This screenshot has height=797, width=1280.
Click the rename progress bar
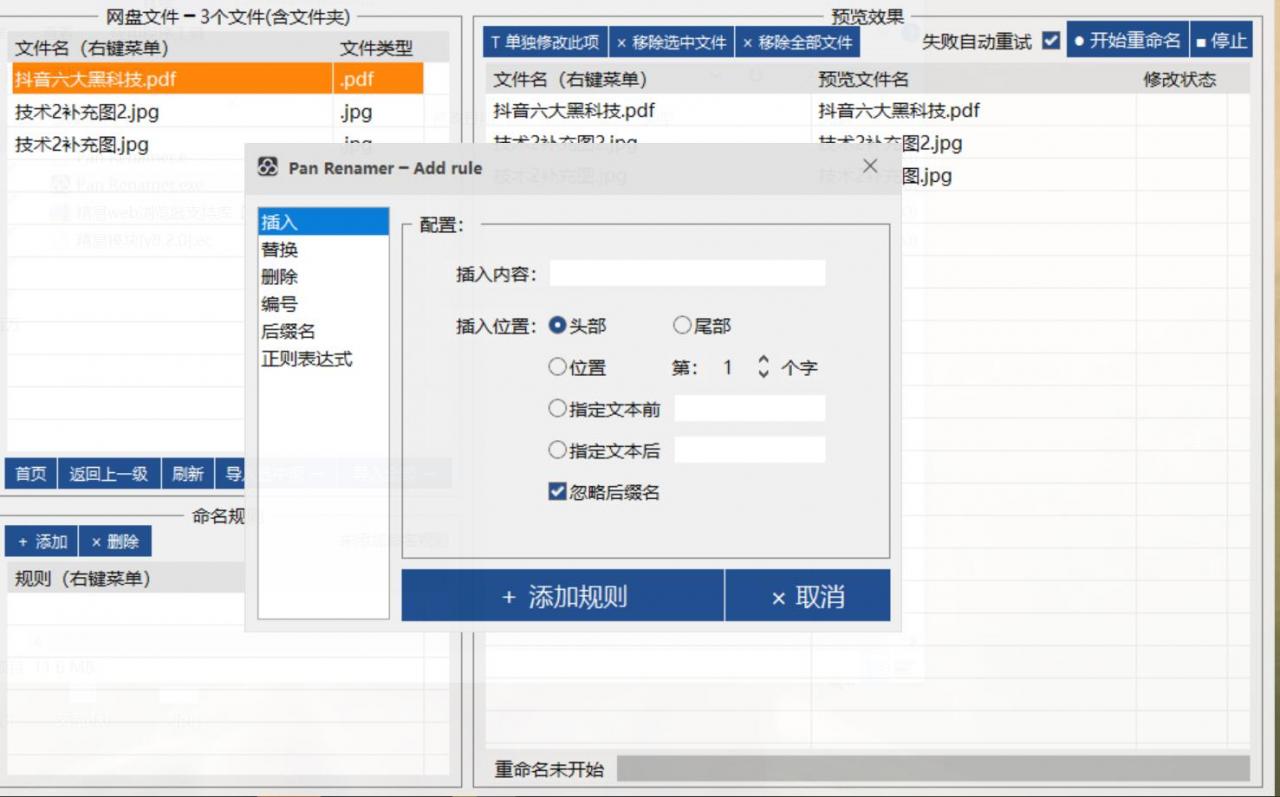click(933, 769)
